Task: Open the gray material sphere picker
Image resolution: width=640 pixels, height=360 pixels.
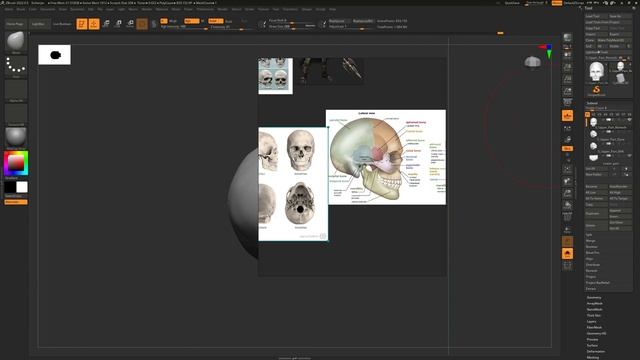Action: (x=16, y=138)
